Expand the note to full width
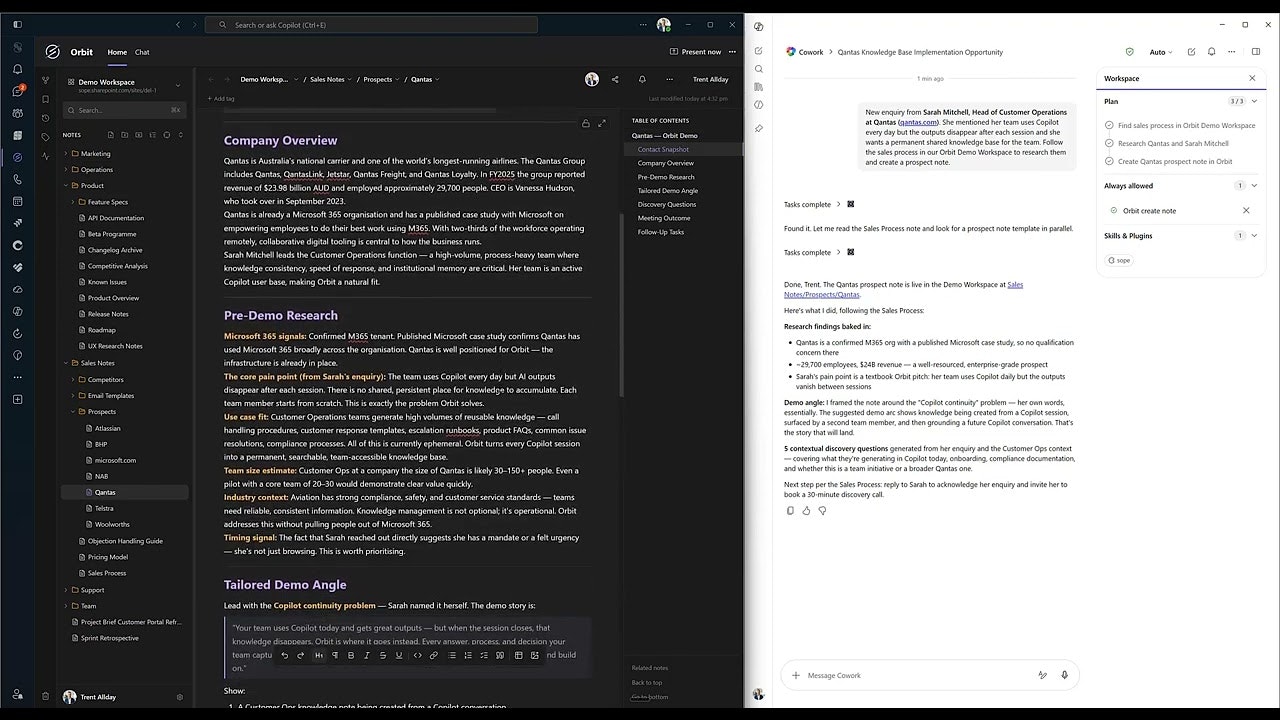 pyautogui.click(x=601, y=123)
